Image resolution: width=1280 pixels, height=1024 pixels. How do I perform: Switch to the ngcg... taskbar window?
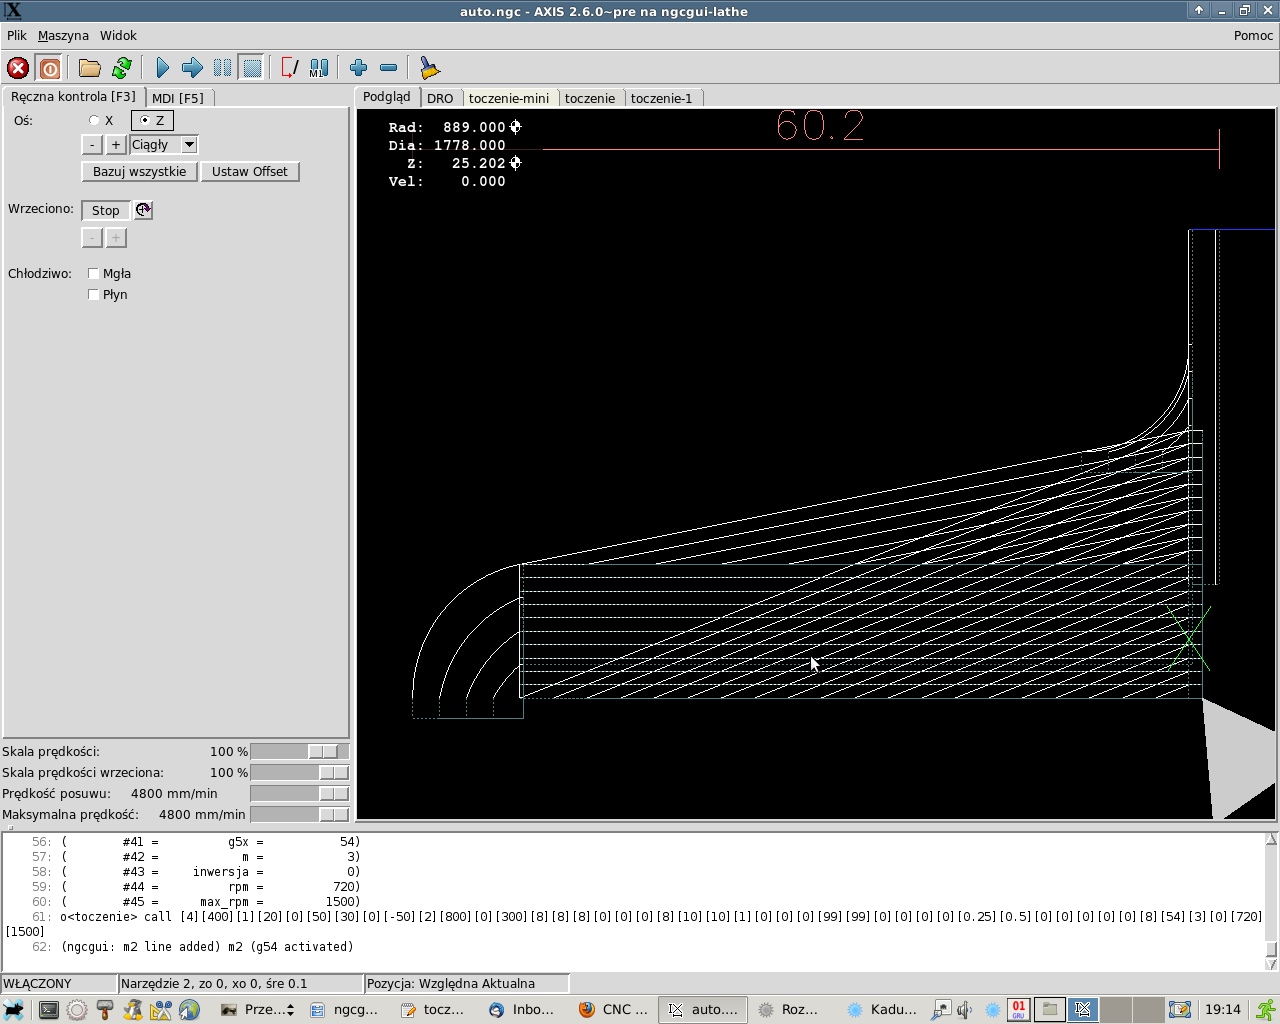pyautogui.click(x=344, y=1010)
